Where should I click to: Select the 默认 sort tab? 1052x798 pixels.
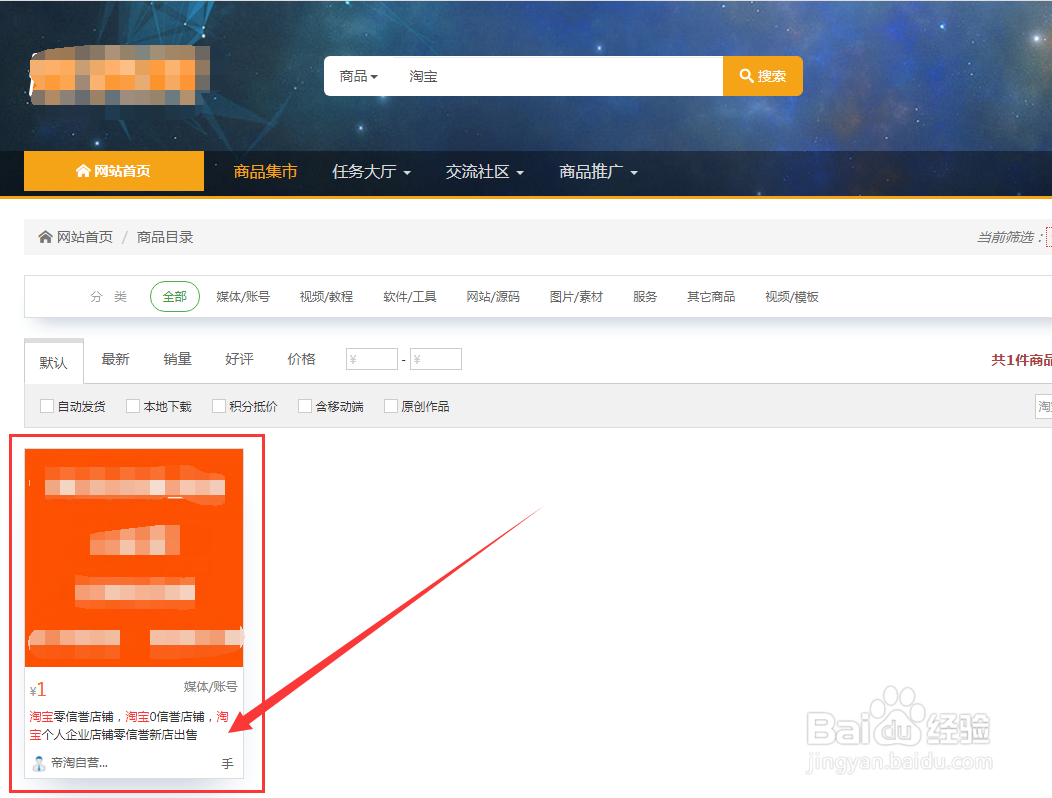tap(54, 362)
